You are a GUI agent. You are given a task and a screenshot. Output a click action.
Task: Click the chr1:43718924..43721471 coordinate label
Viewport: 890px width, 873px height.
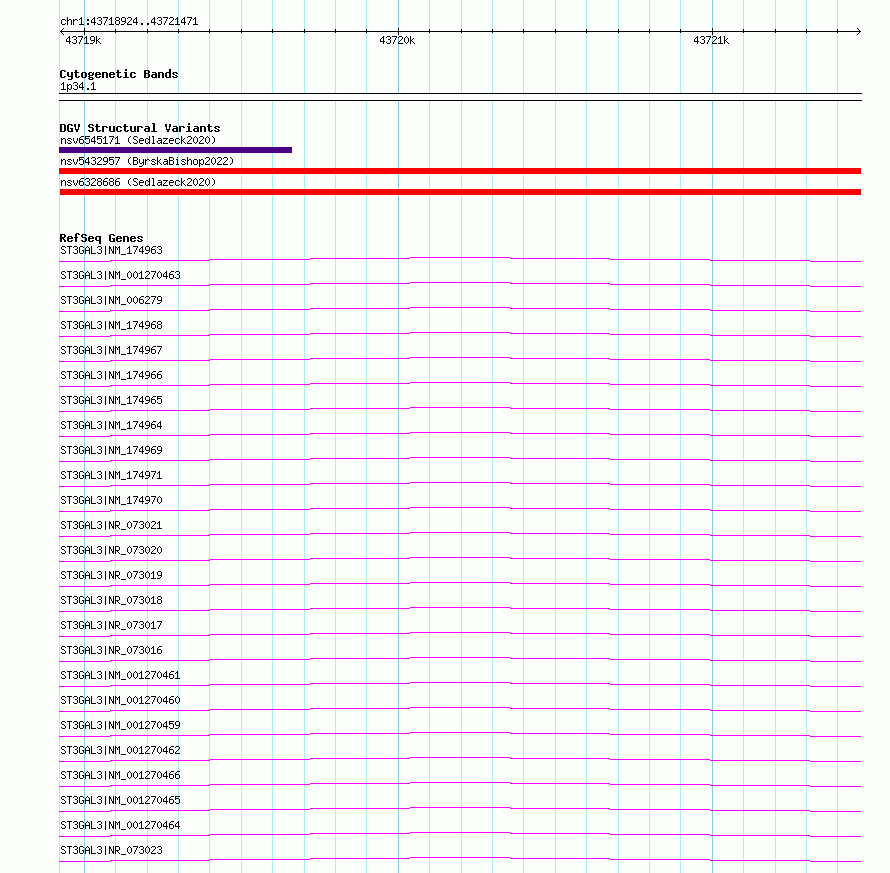(x=129, y=22)
